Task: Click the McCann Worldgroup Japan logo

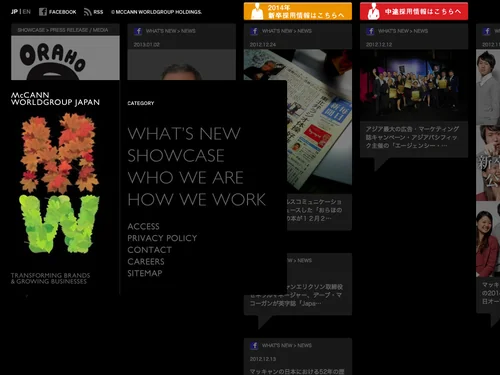Action: (x=55, y=99)
